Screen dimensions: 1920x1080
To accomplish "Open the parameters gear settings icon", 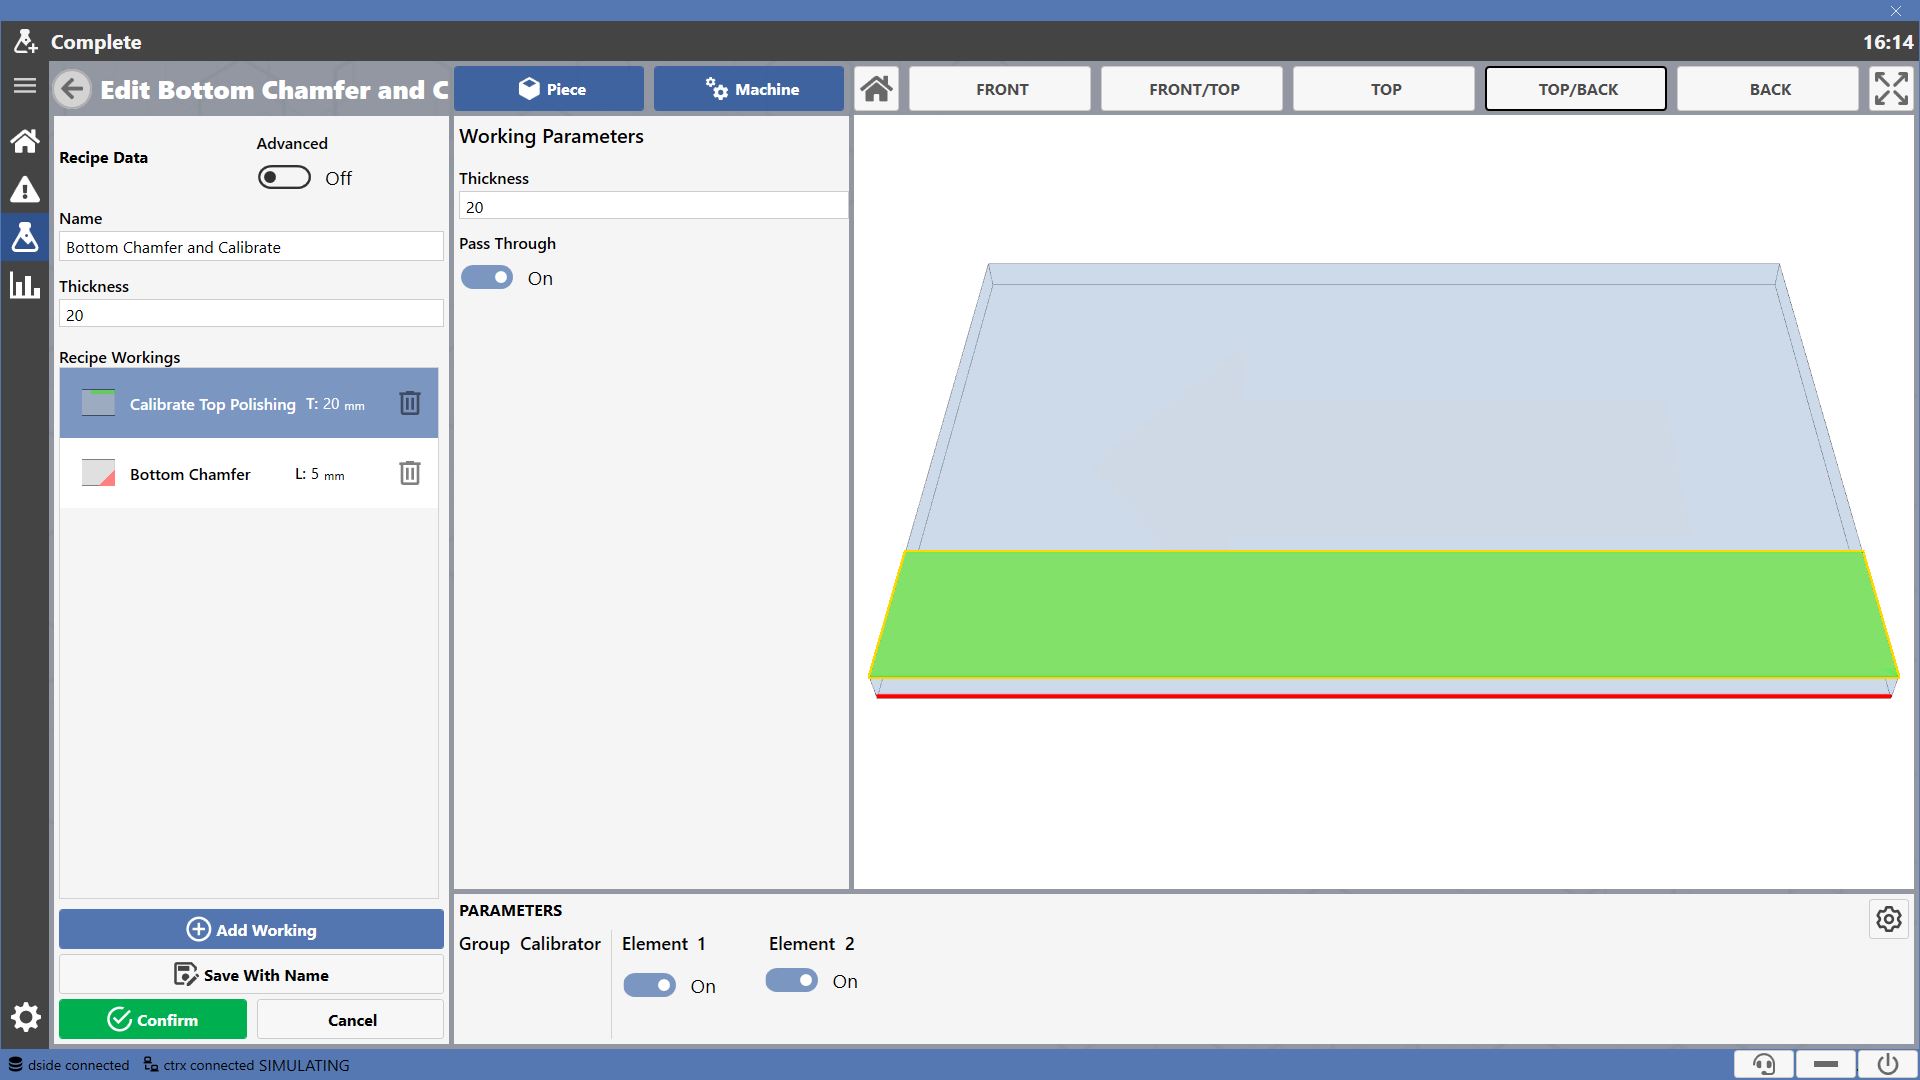I will (x=1889, y=919).
